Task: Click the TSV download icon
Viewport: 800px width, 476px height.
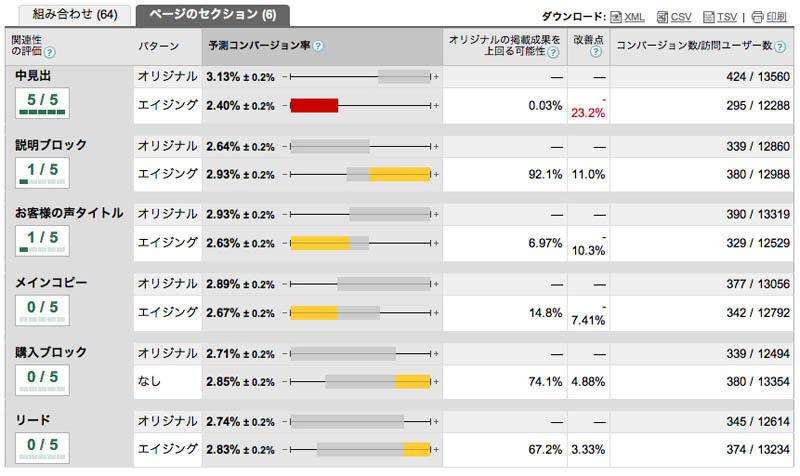Action: (x=709, y=17)
